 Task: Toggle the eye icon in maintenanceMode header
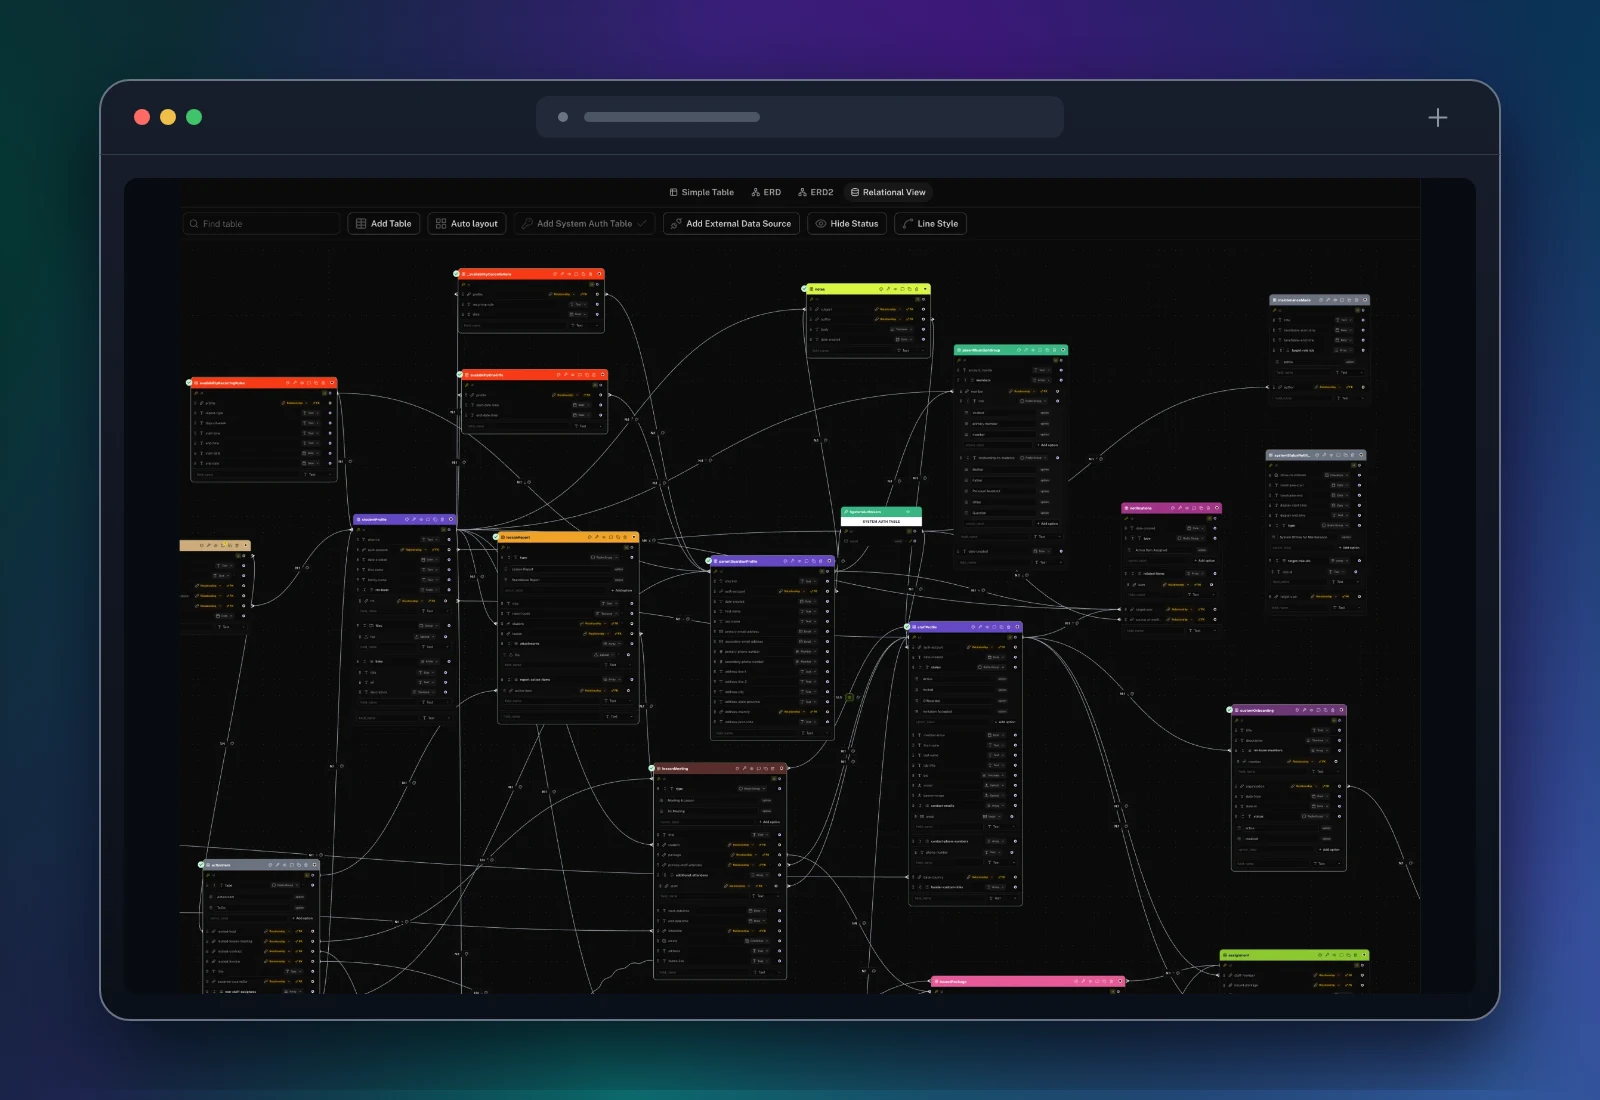pyautogui.click(x=1335, y=300)
